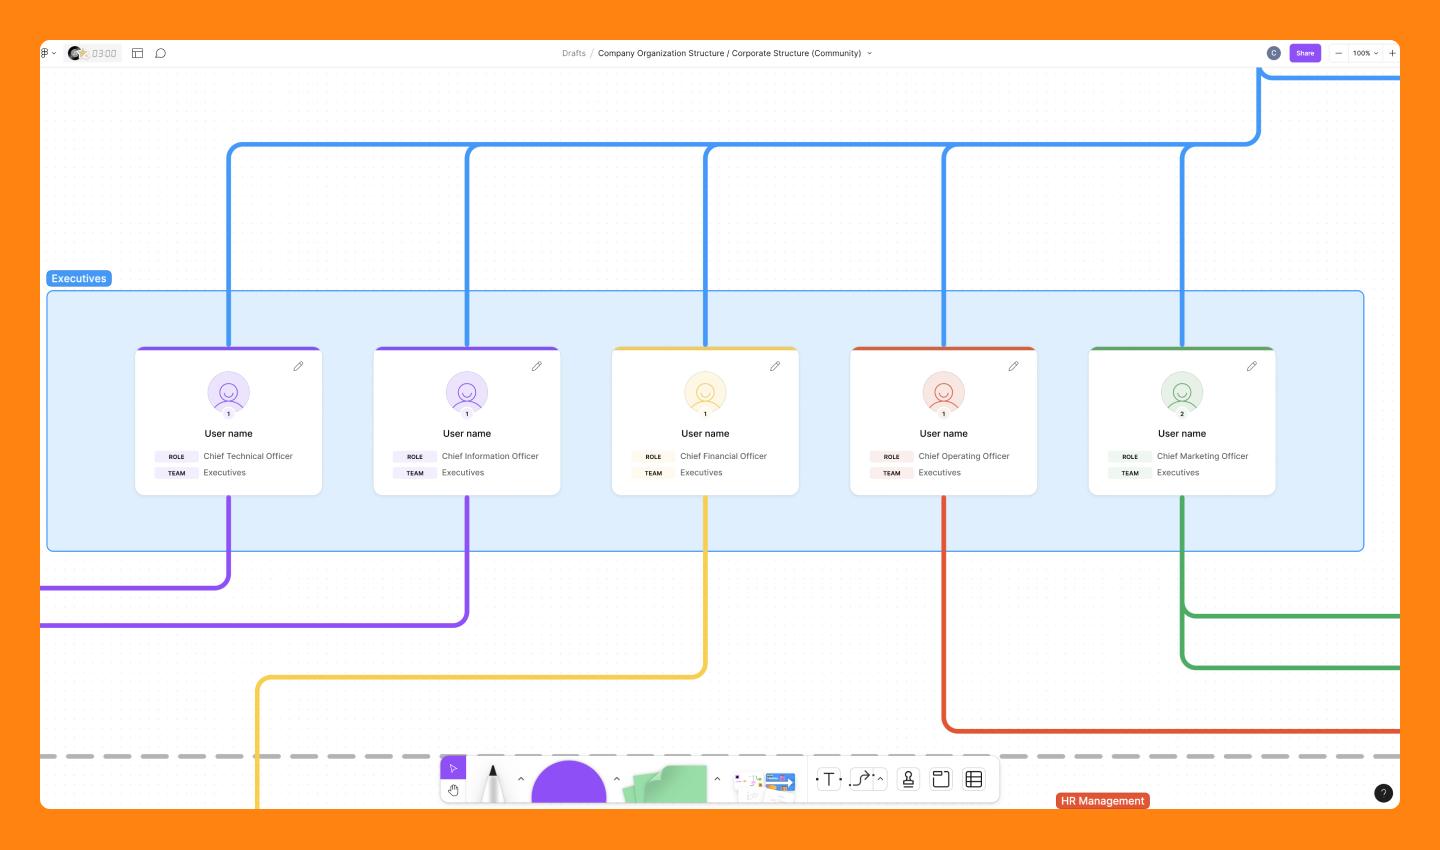The image size is (1440, 850).
Task: Open the Stamp tool
Action: (x=907, y=779)
